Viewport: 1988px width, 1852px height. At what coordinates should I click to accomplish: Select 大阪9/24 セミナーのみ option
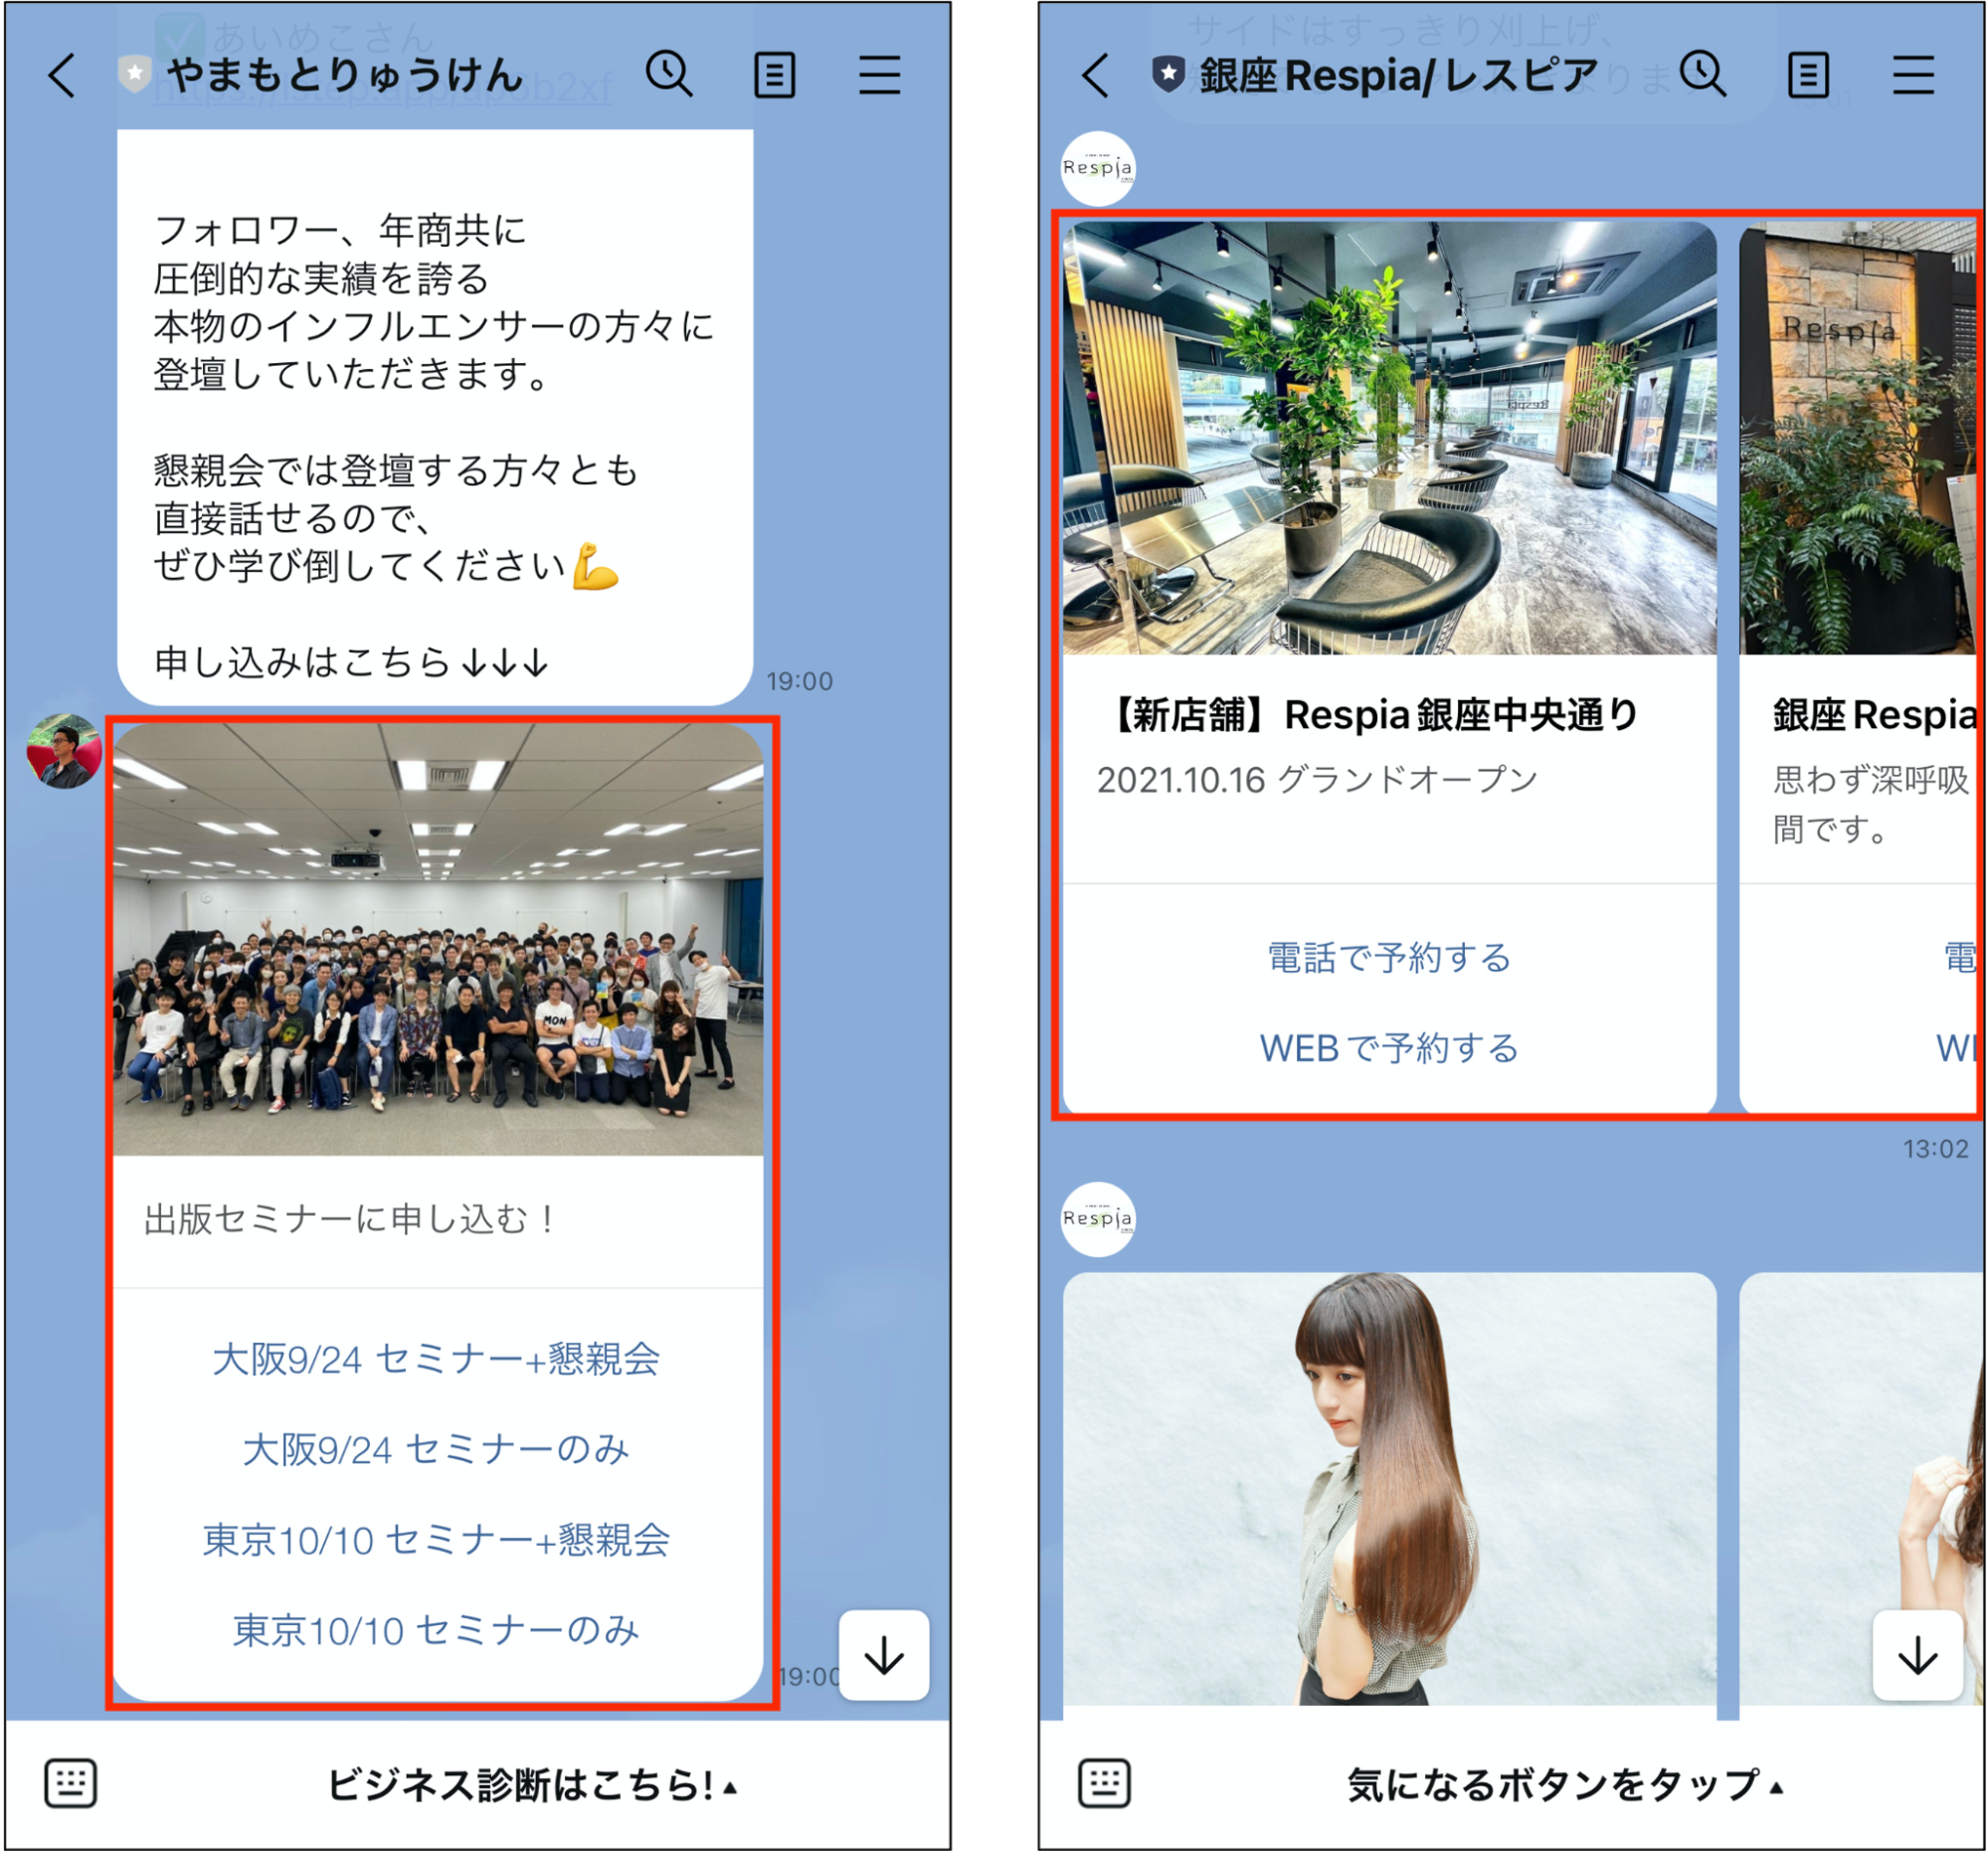[437, 1449]
